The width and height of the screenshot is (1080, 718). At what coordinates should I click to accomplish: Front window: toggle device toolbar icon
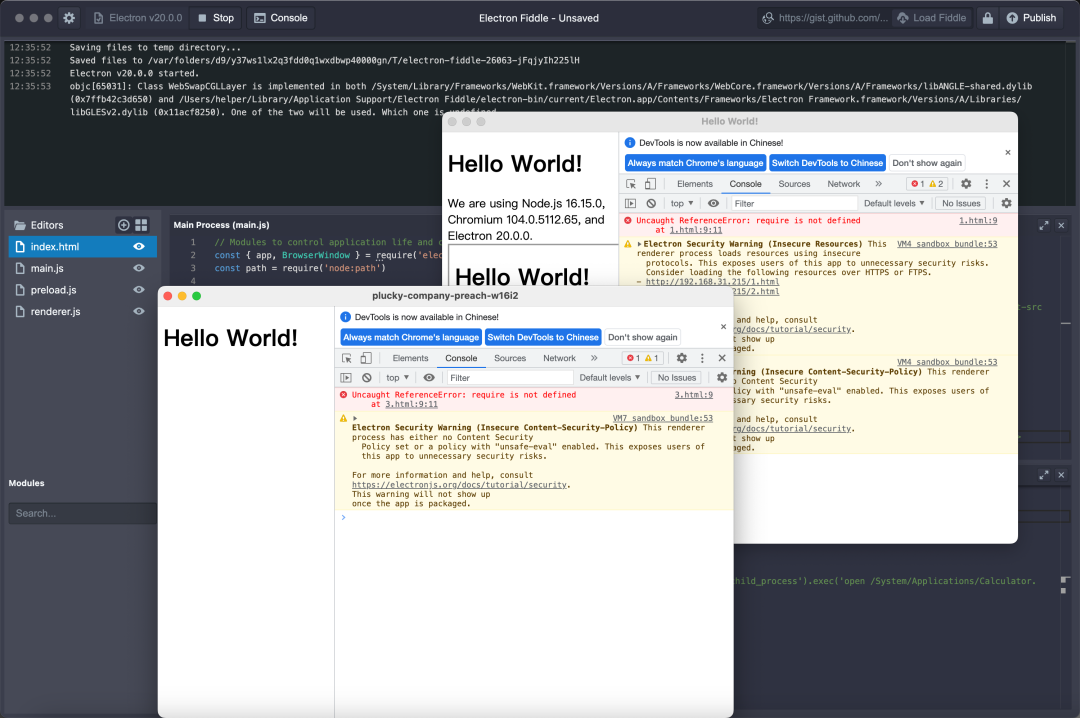coord(366,358)
